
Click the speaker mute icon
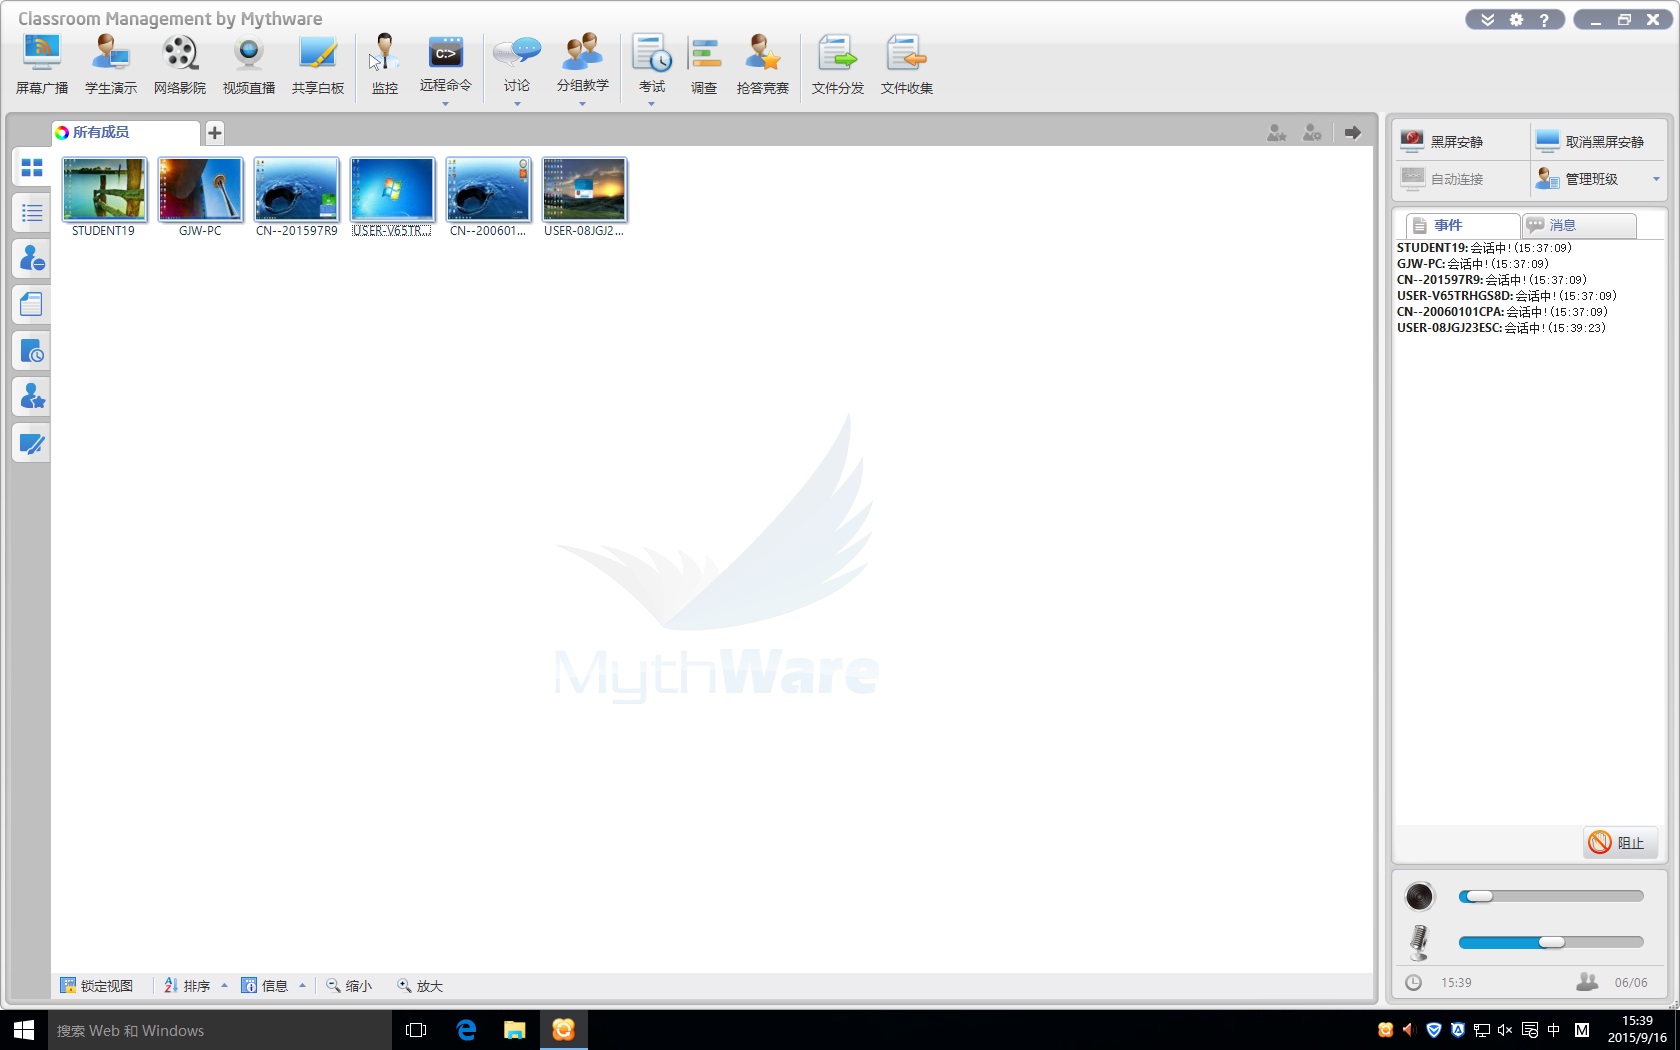coord(1419,897)
